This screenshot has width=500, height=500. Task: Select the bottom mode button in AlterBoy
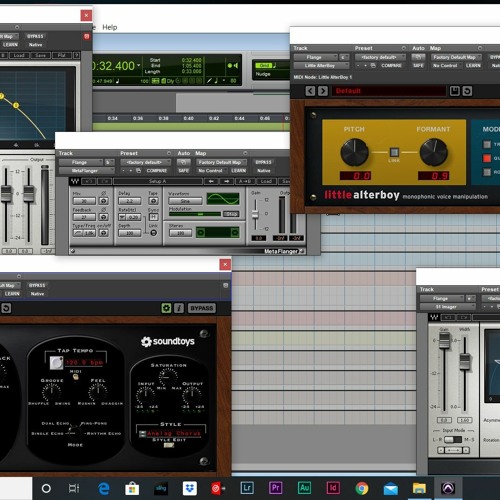pyautogui.click(x=487, y=172)
